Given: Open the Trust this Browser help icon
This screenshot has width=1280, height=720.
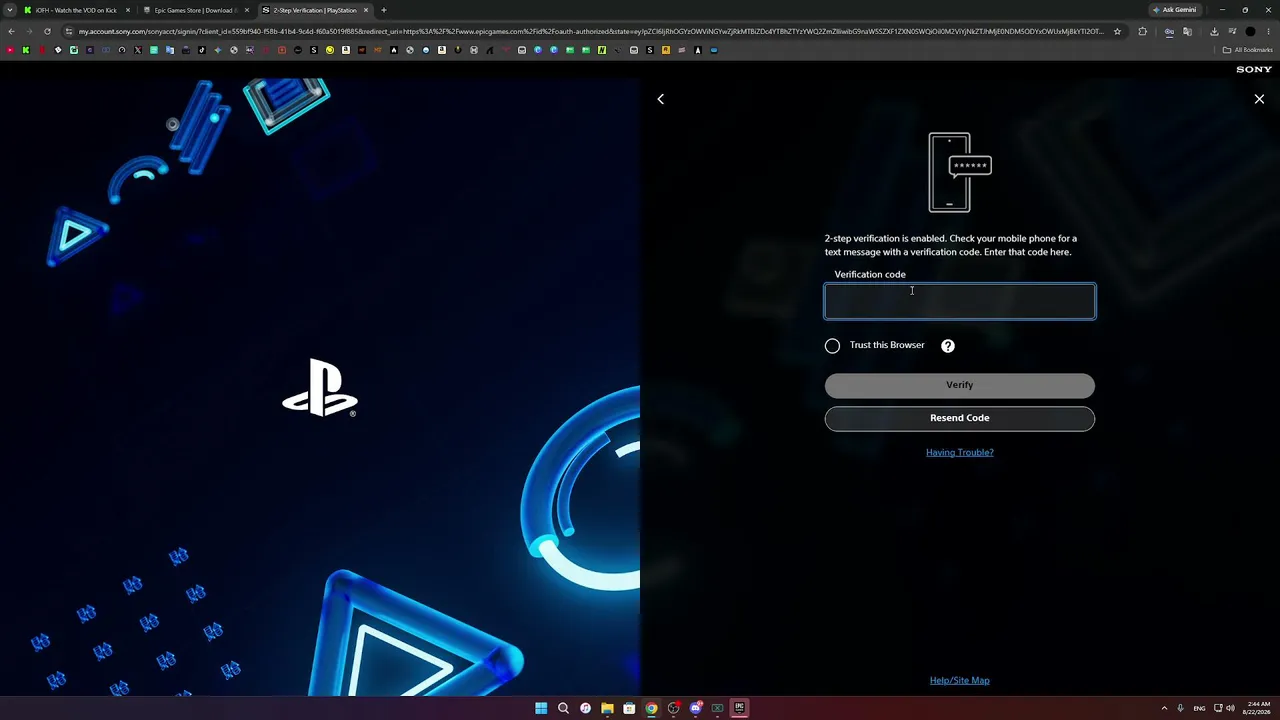Looking at the screenshot, I should [948, 346].
